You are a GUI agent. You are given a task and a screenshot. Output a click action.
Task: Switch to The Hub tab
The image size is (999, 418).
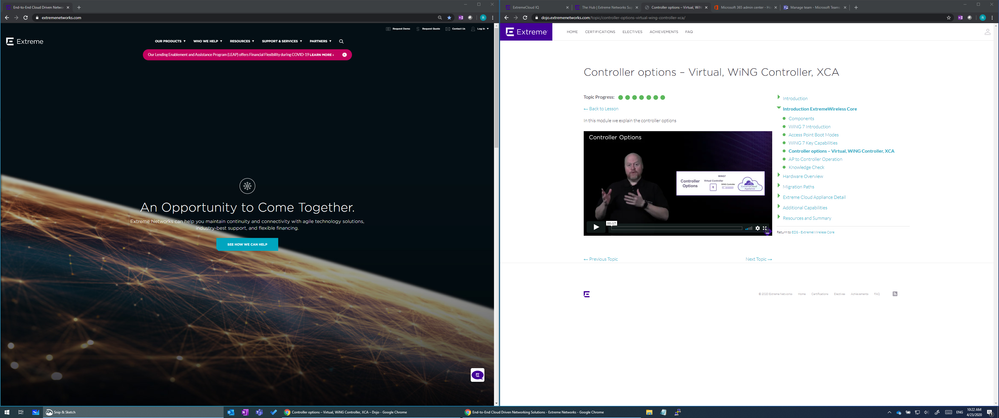tap(605, 7)
